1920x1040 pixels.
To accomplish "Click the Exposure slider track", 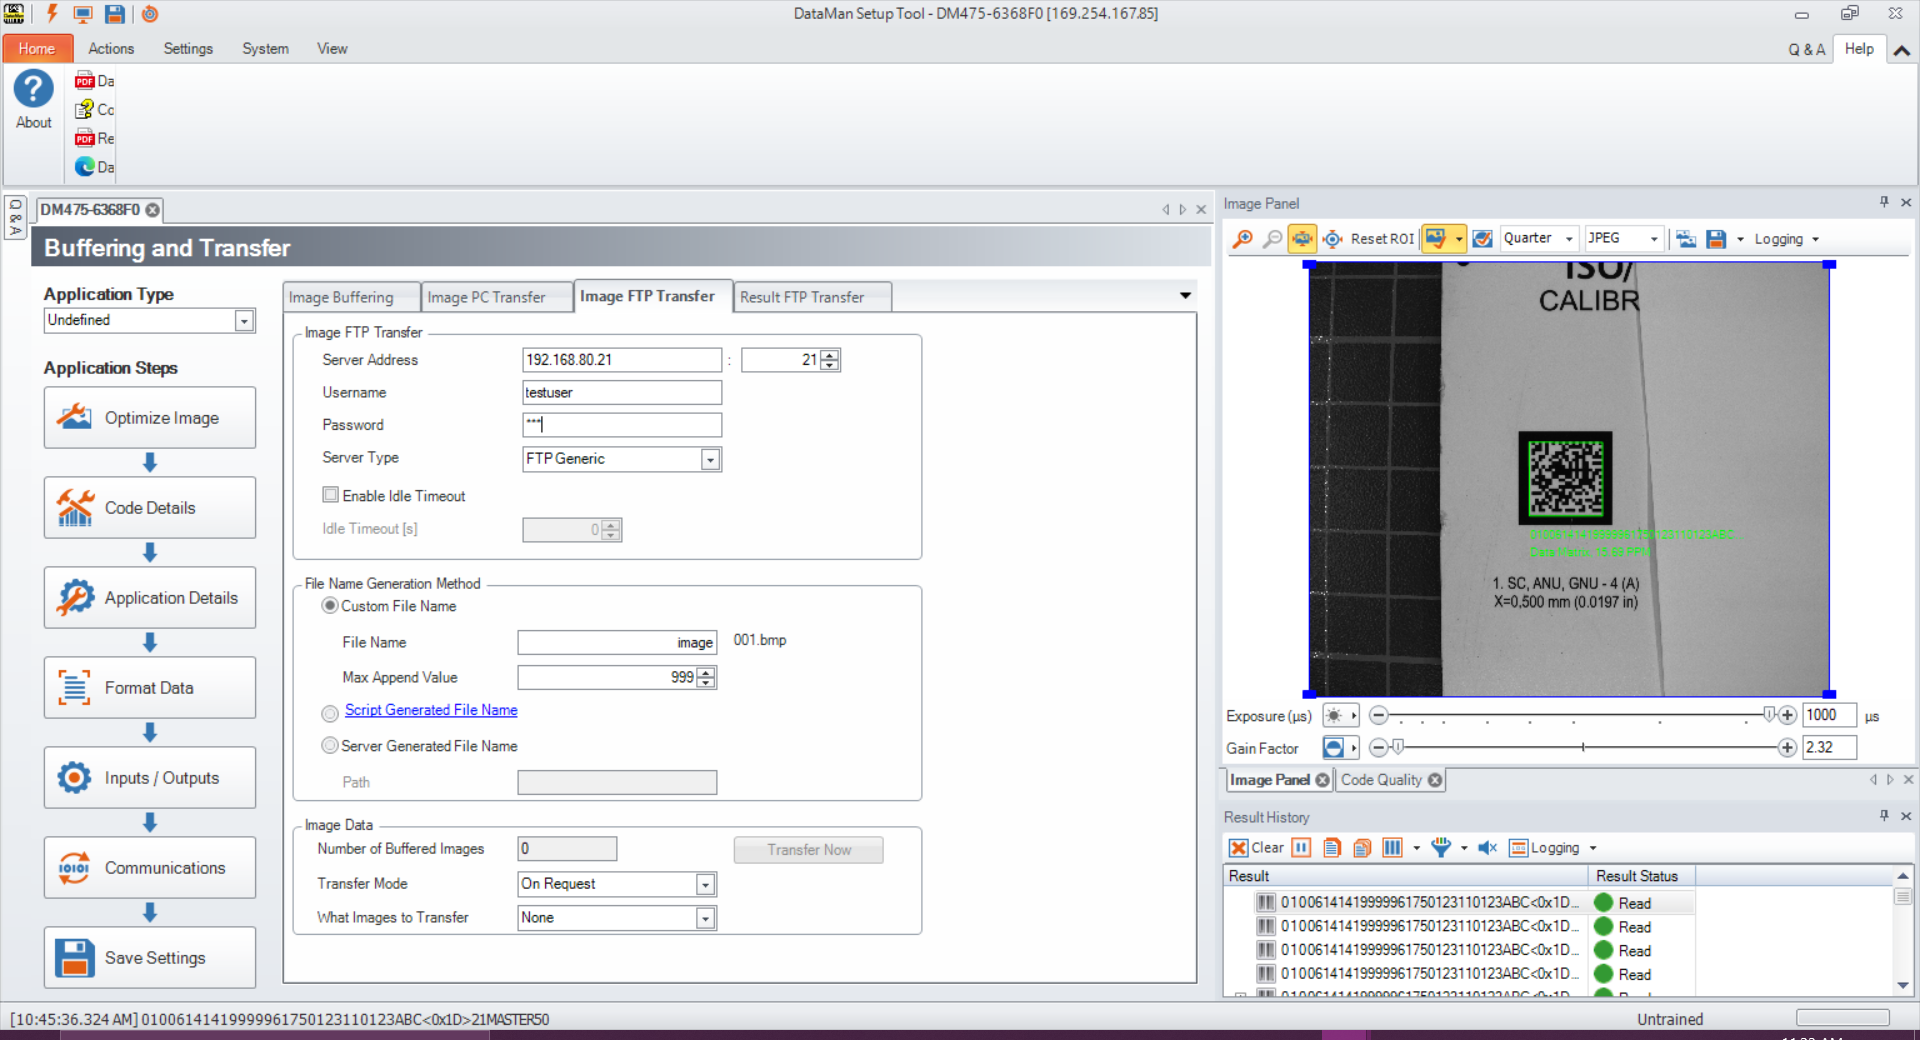I will point(1573,716).
